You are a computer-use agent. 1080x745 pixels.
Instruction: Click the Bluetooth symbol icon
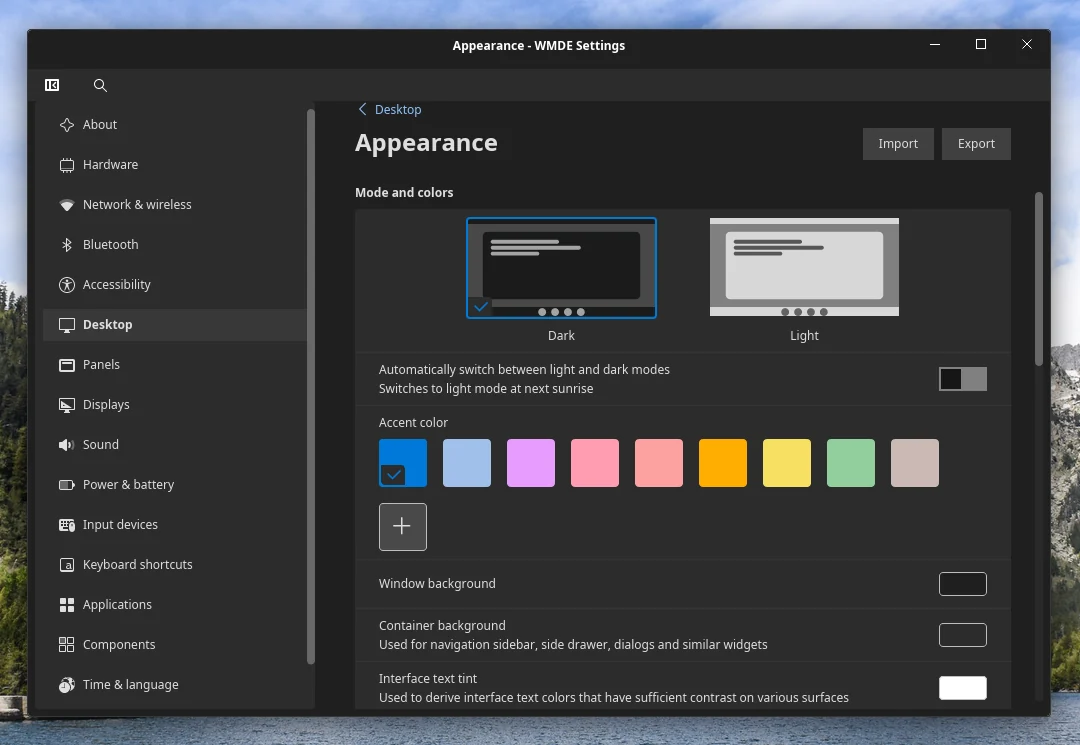pyautogui.click(x=67, y=244)
